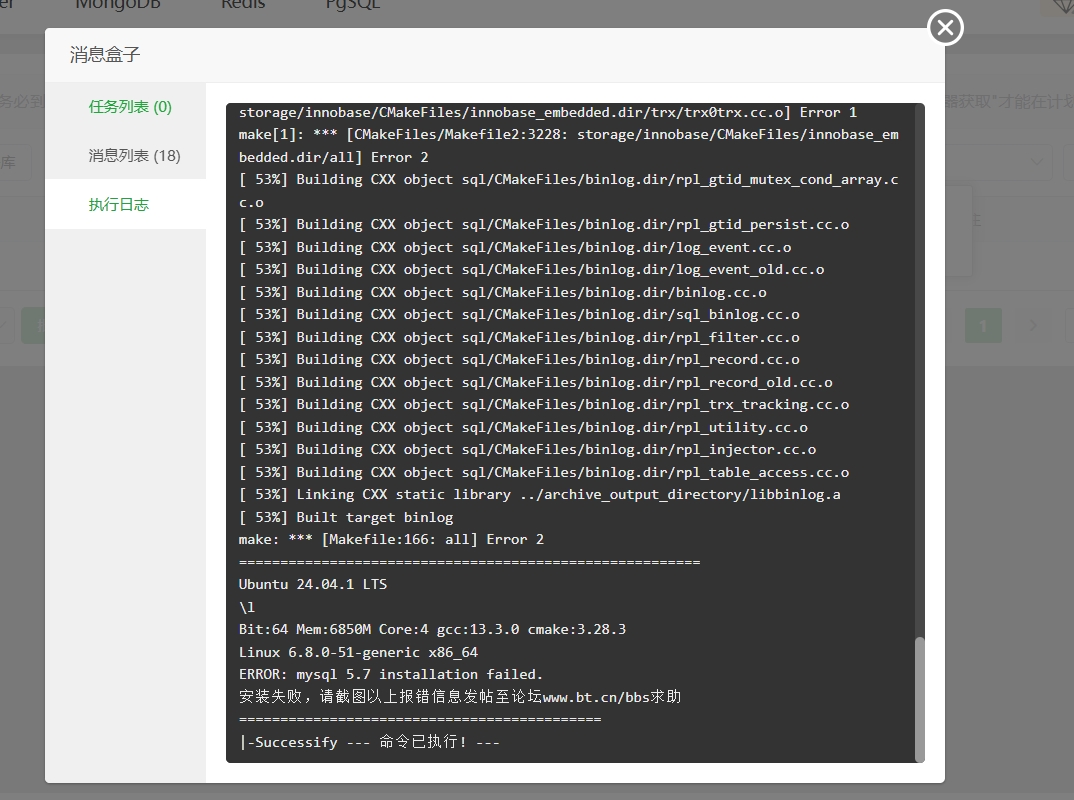Open the MongoDB tab in background page

(118, 5)
